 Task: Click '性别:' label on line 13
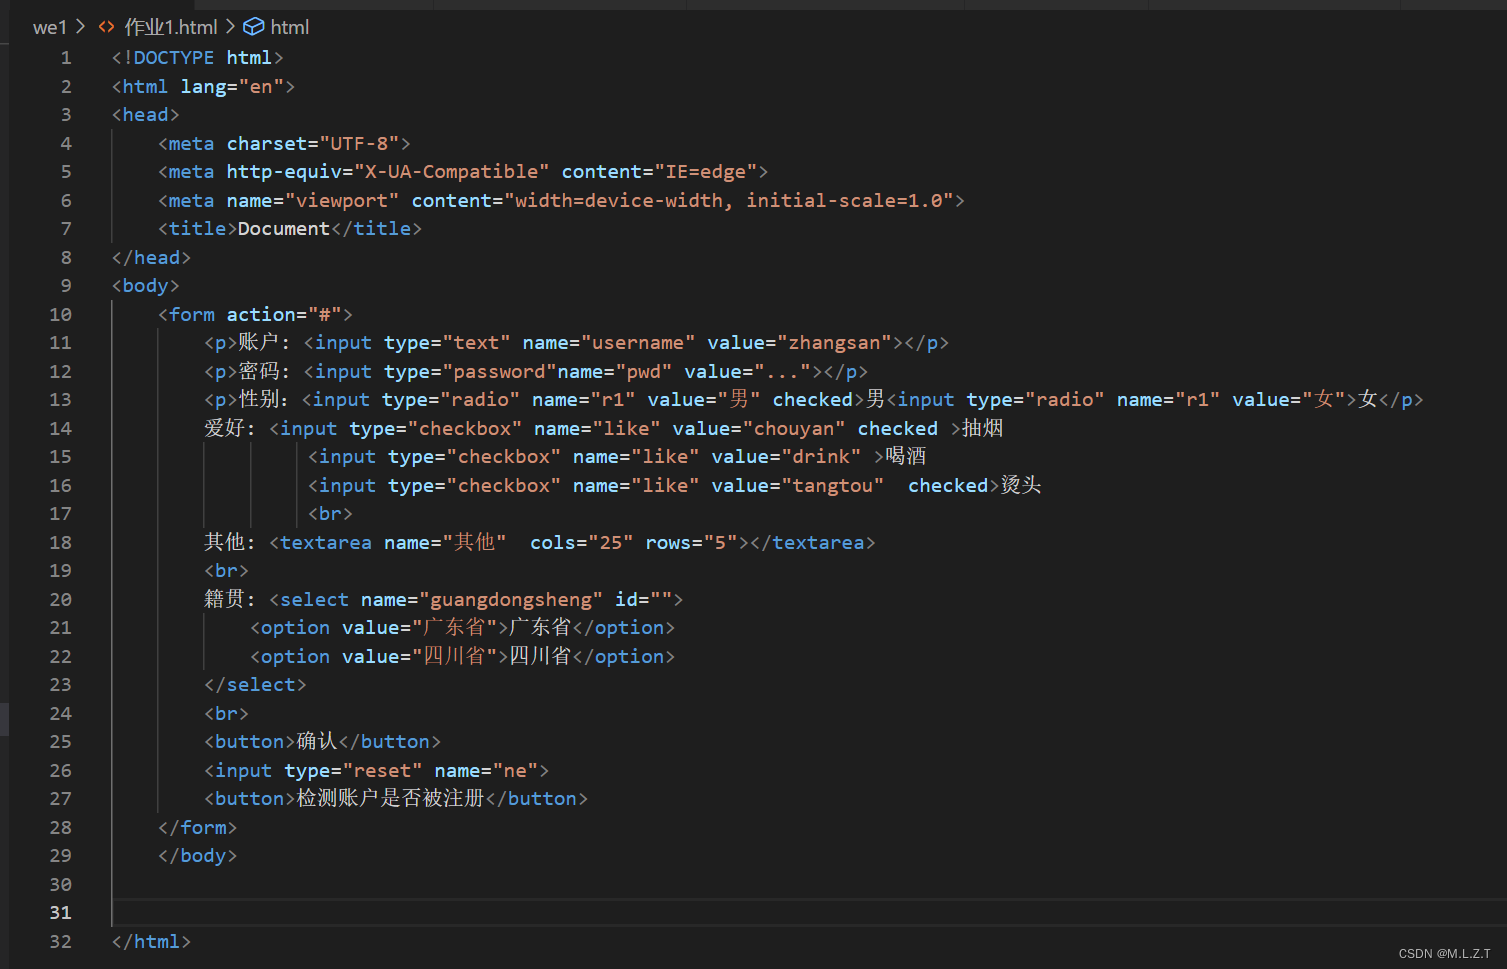coord(264,400)
